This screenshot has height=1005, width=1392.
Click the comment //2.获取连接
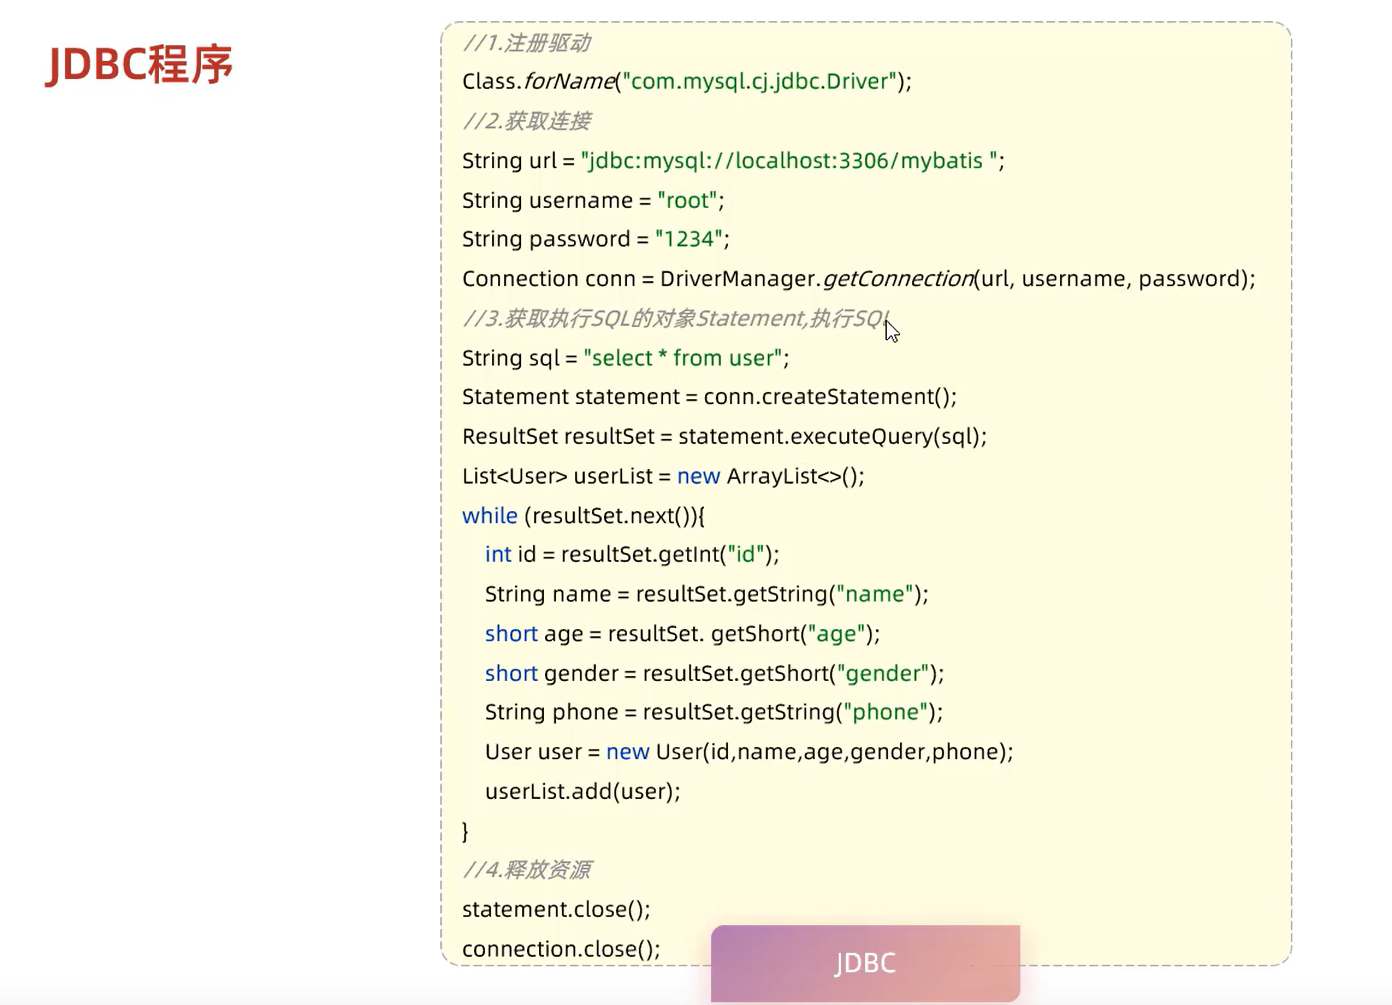tap(526, 121)
